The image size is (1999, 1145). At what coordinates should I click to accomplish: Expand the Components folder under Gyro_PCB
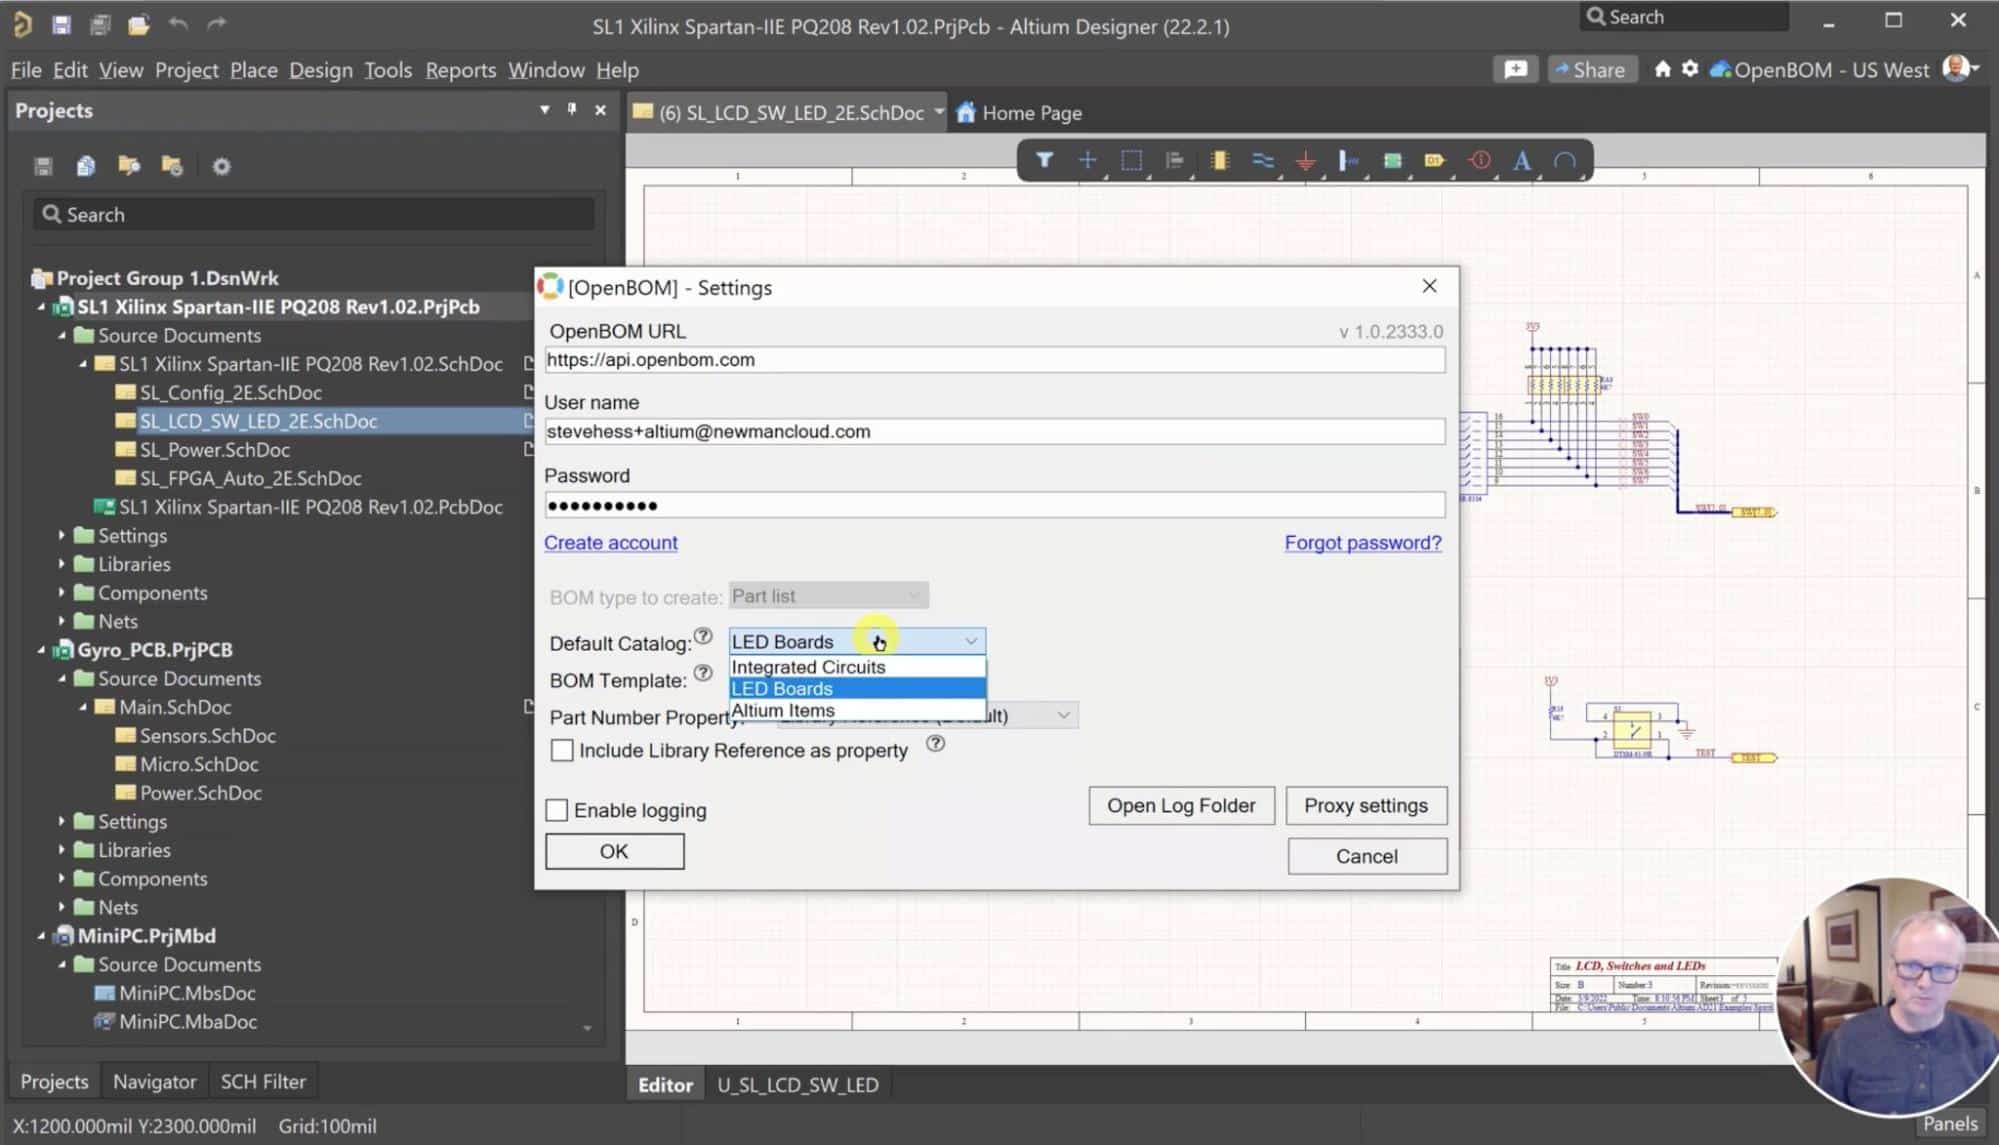(62, 879)
